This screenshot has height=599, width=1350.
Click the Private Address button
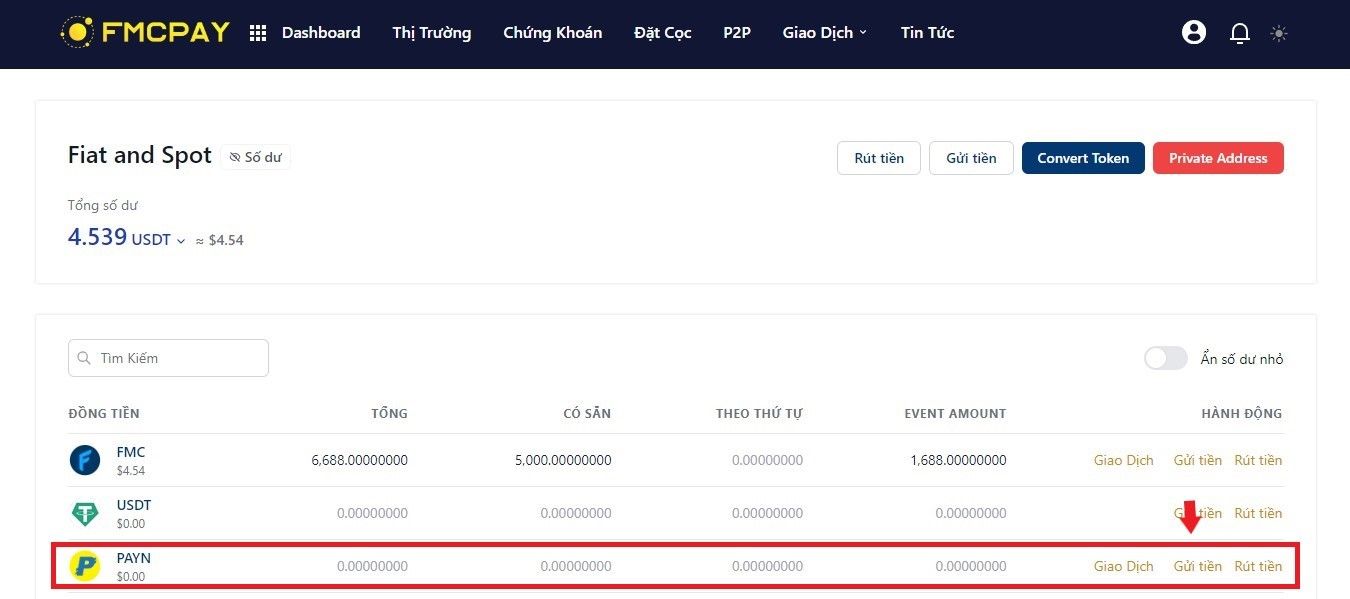pos(1218,158)
